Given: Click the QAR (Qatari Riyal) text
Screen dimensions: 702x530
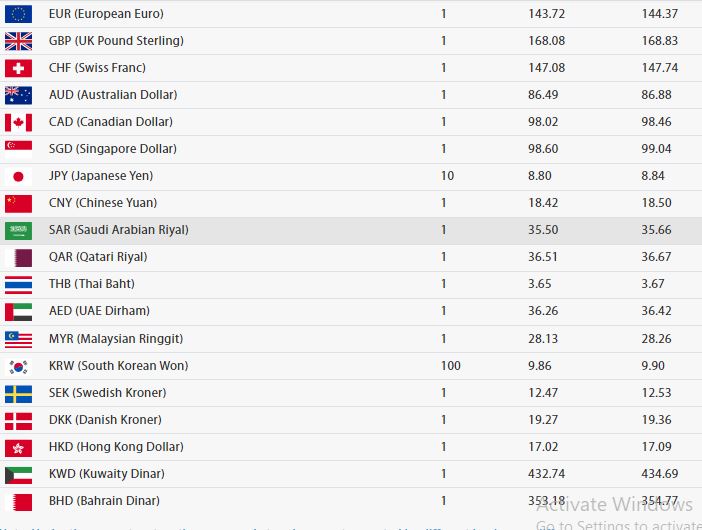Looking at the screenshot, I should pyautogui.click(x=98, y=257).
